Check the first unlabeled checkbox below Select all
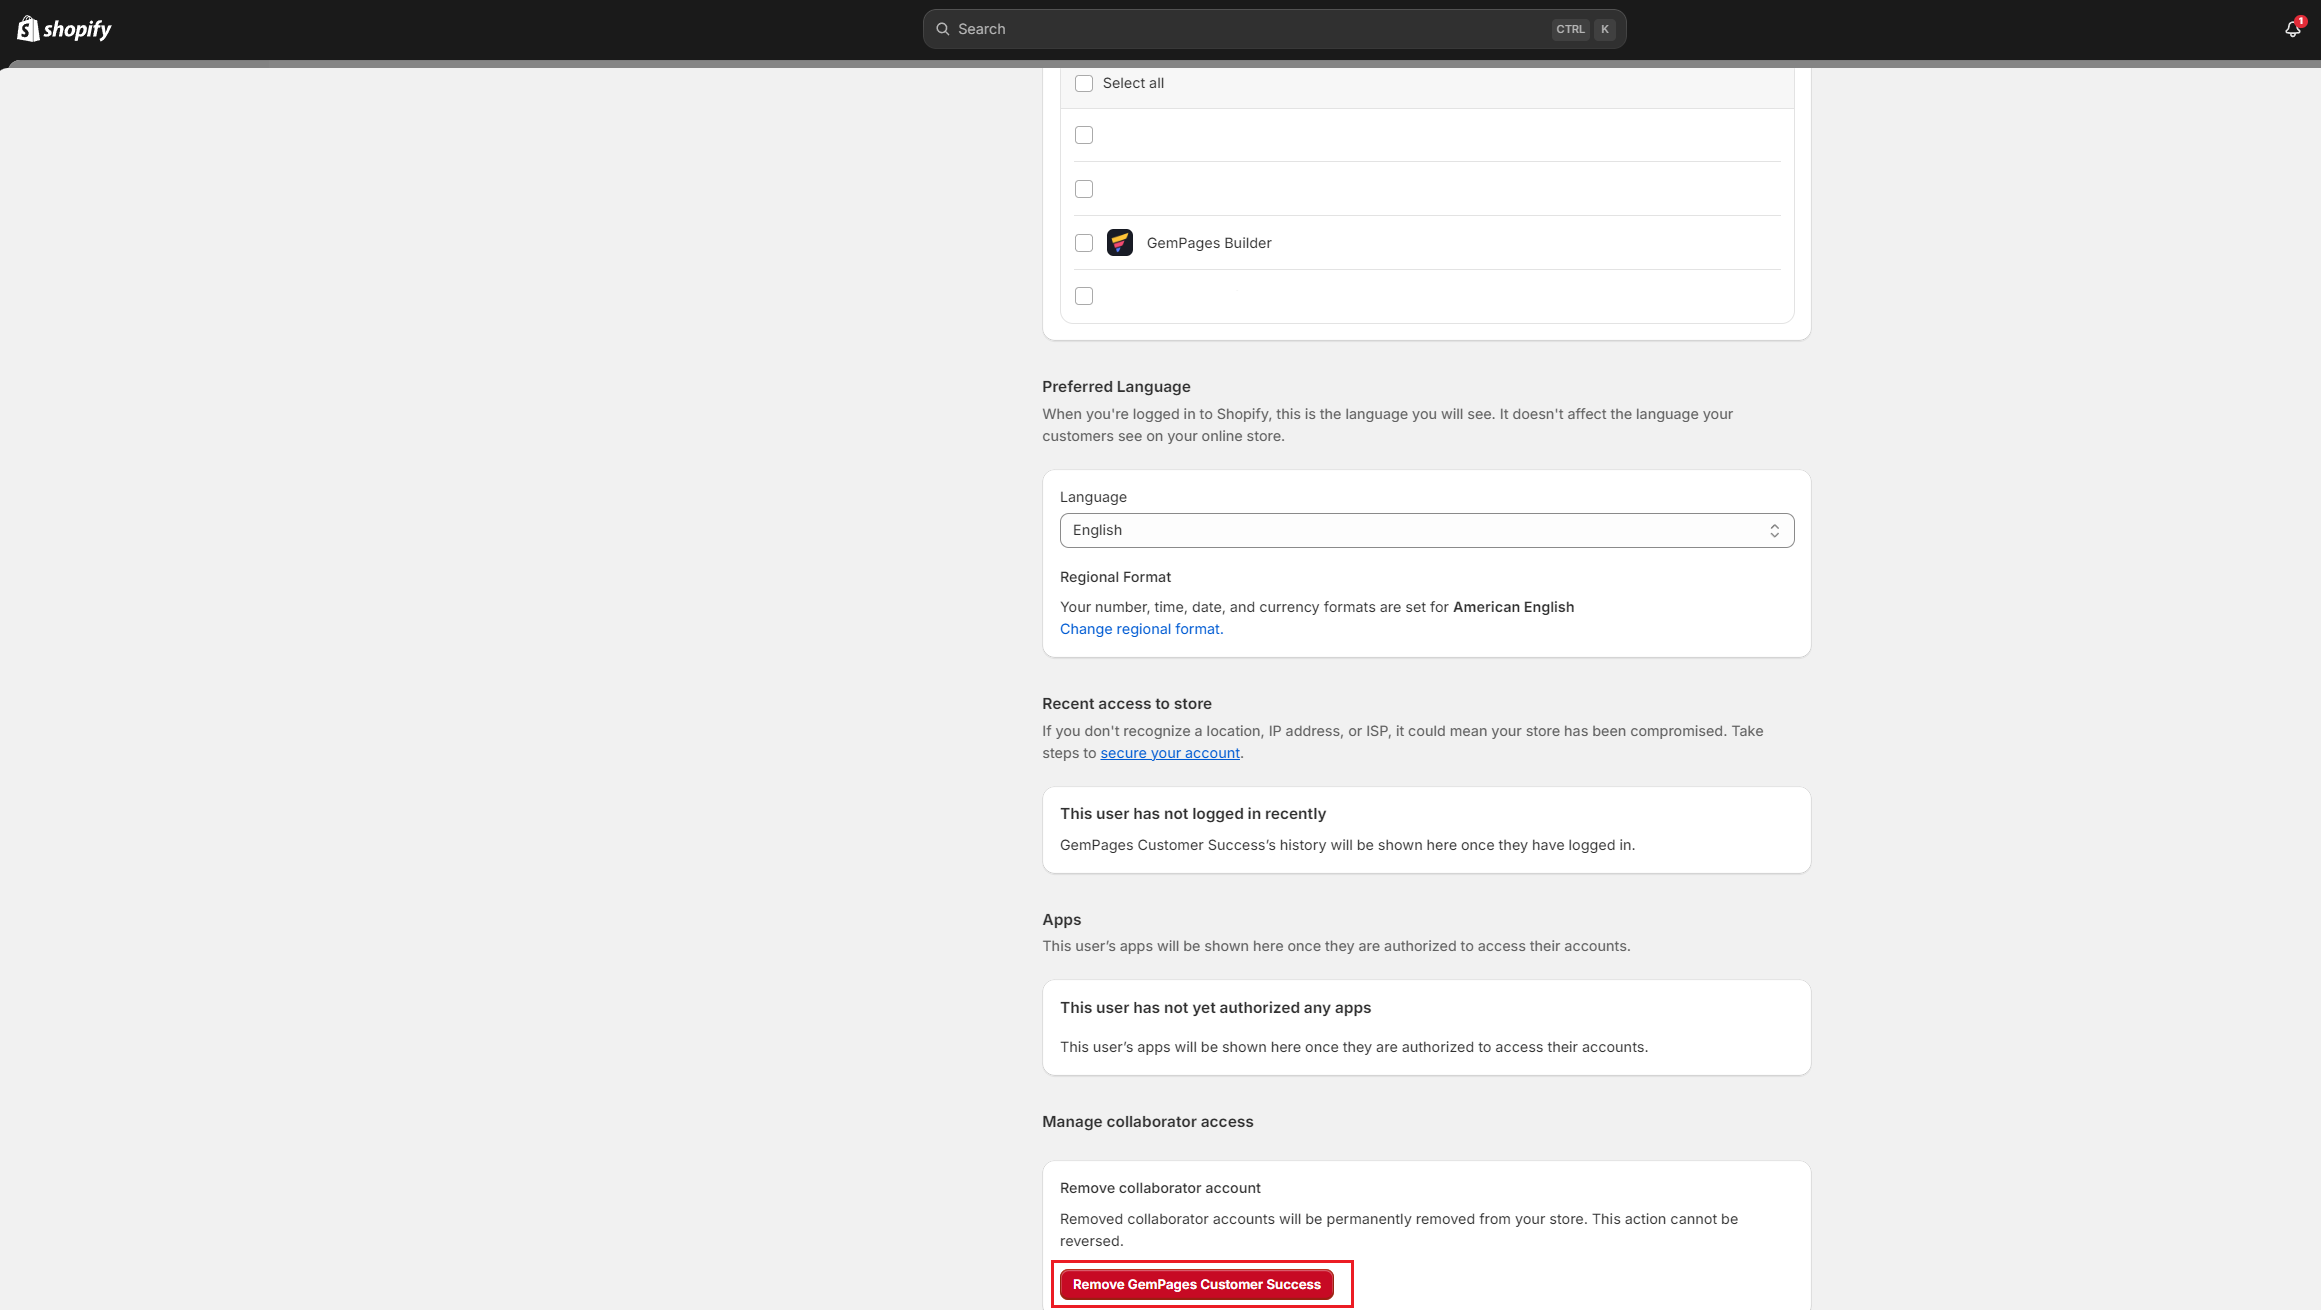Screen dimensions: 2321x1310 [1084, 135]
